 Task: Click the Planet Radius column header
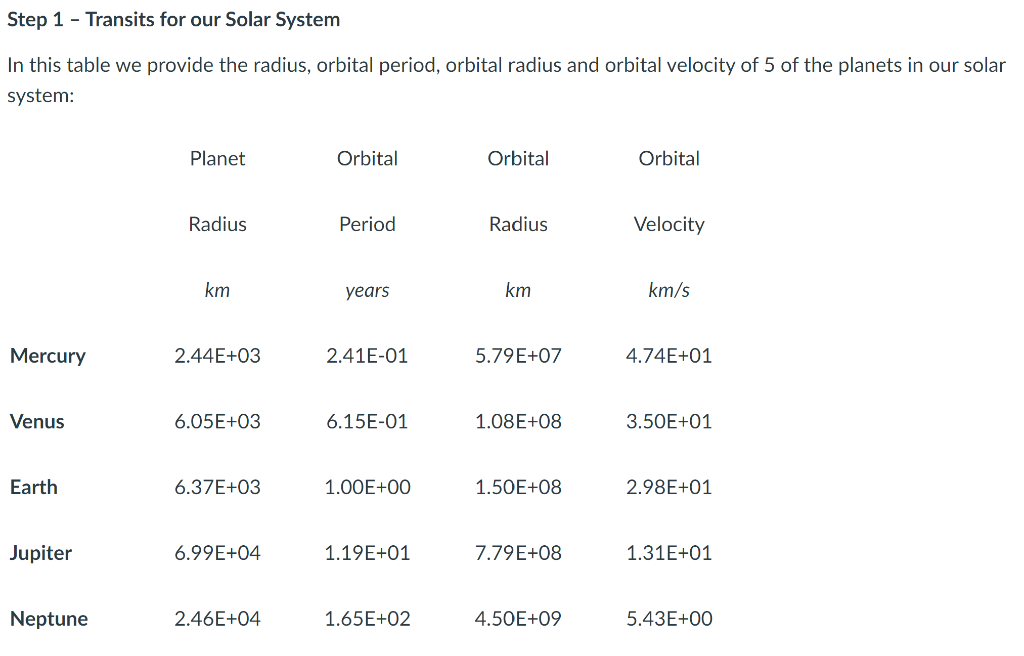click(217, 191)
